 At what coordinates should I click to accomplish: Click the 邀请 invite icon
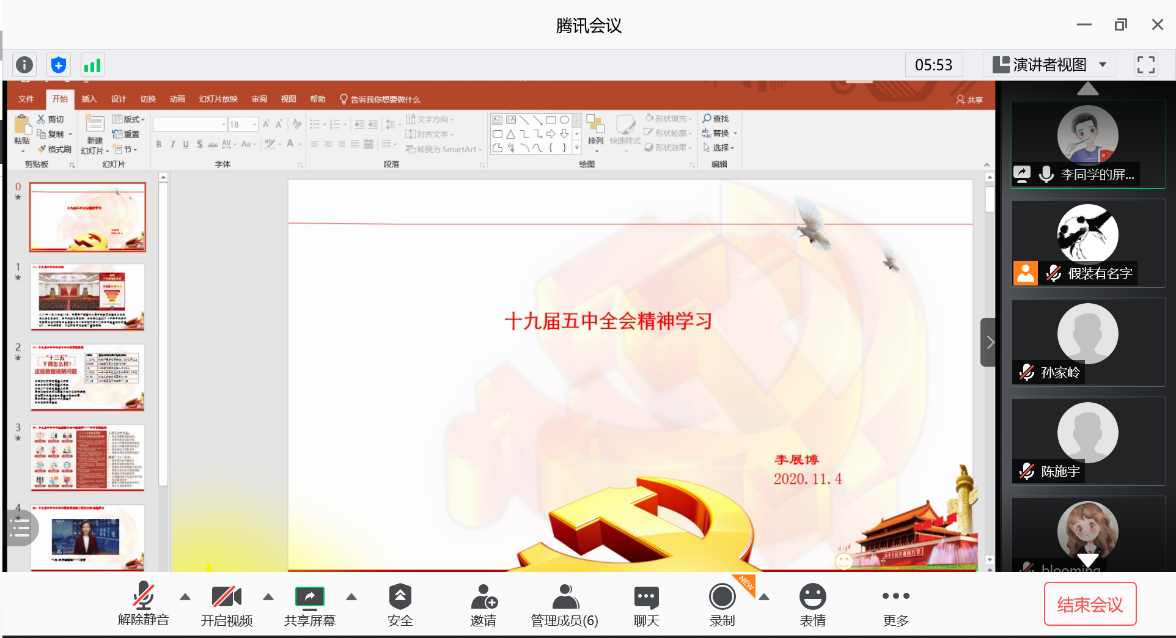[x=483, y=605]
